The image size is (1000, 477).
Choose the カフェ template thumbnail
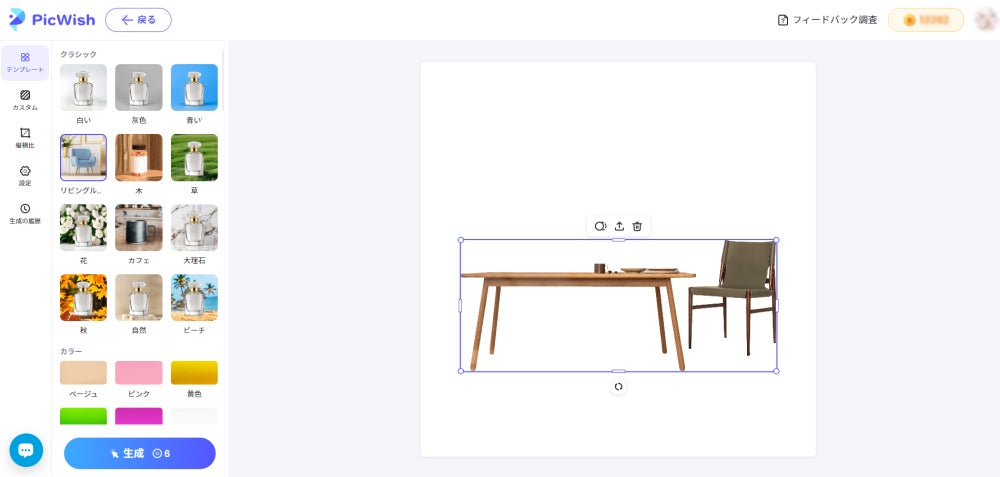[138, 228]
